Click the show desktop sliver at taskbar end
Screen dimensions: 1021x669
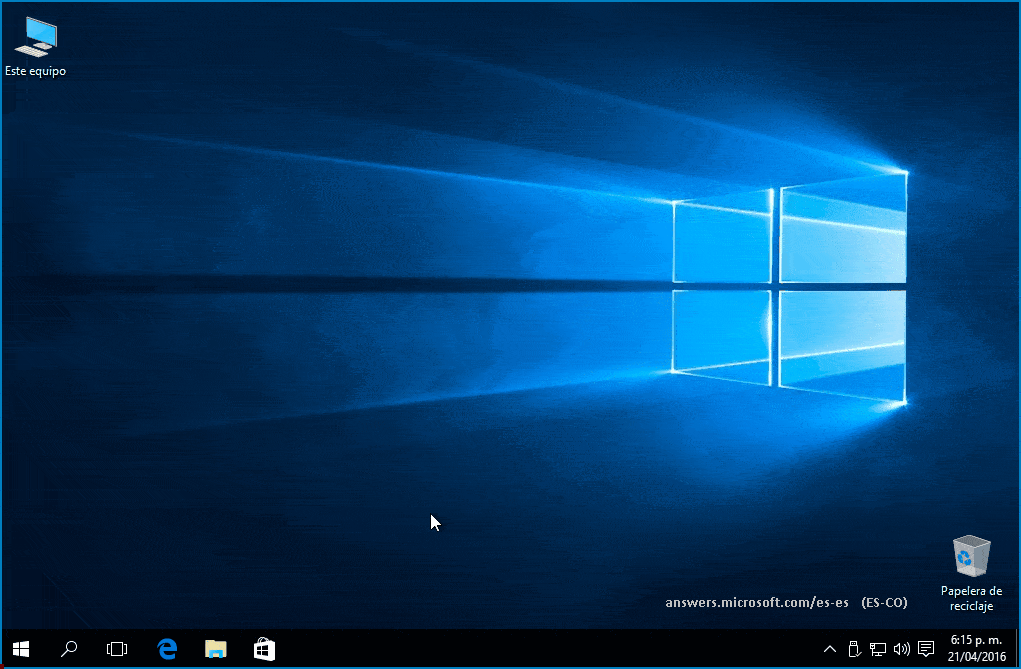pyautogui.click(x=1016, y=649)
